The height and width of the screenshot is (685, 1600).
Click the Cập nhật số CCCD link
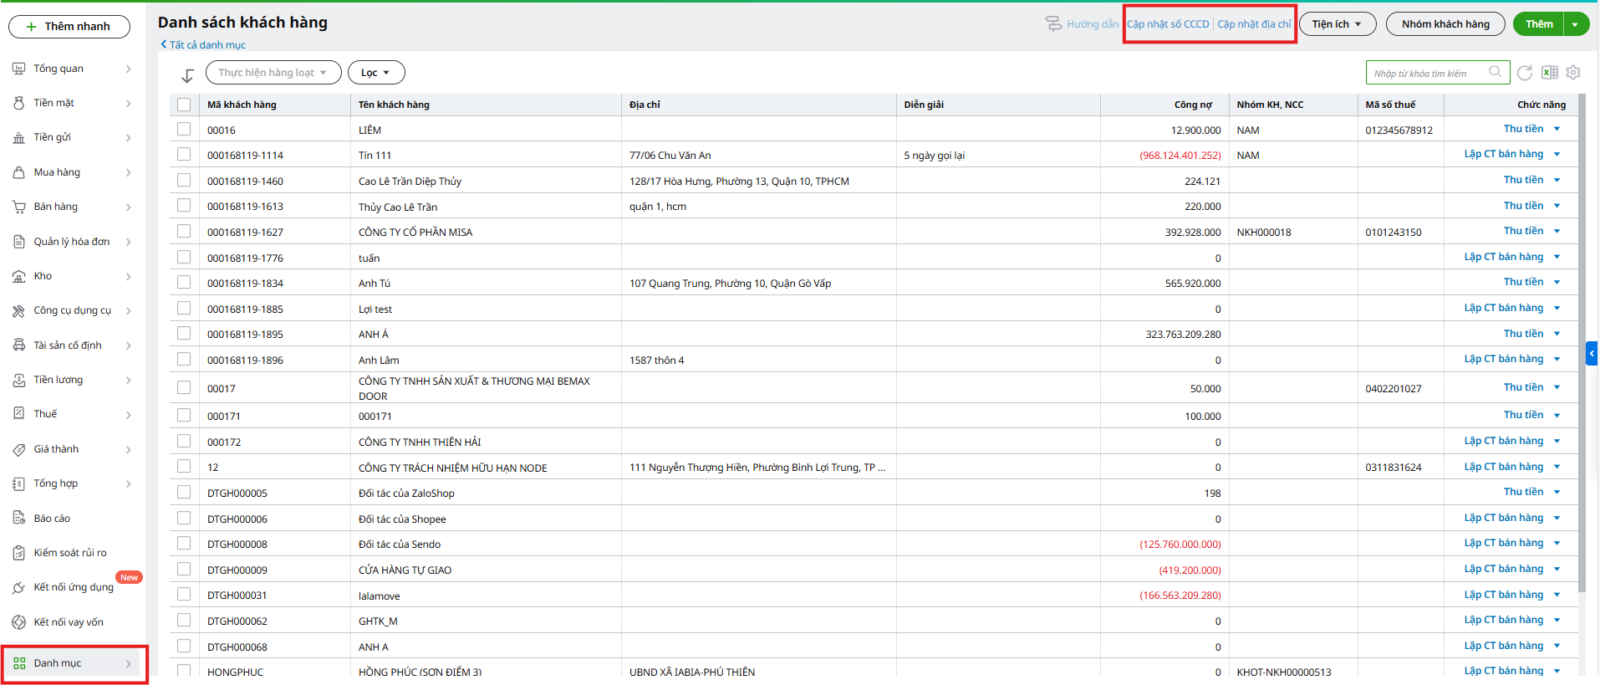pos(1168,24)
